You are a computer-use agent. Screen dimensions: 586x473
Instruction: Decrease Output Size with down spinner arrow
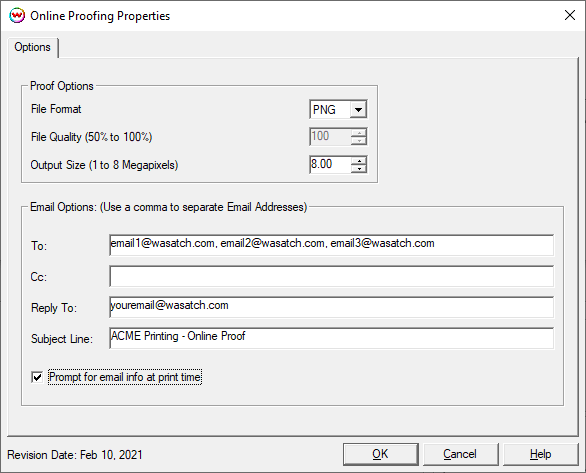(x=359, y=169)
